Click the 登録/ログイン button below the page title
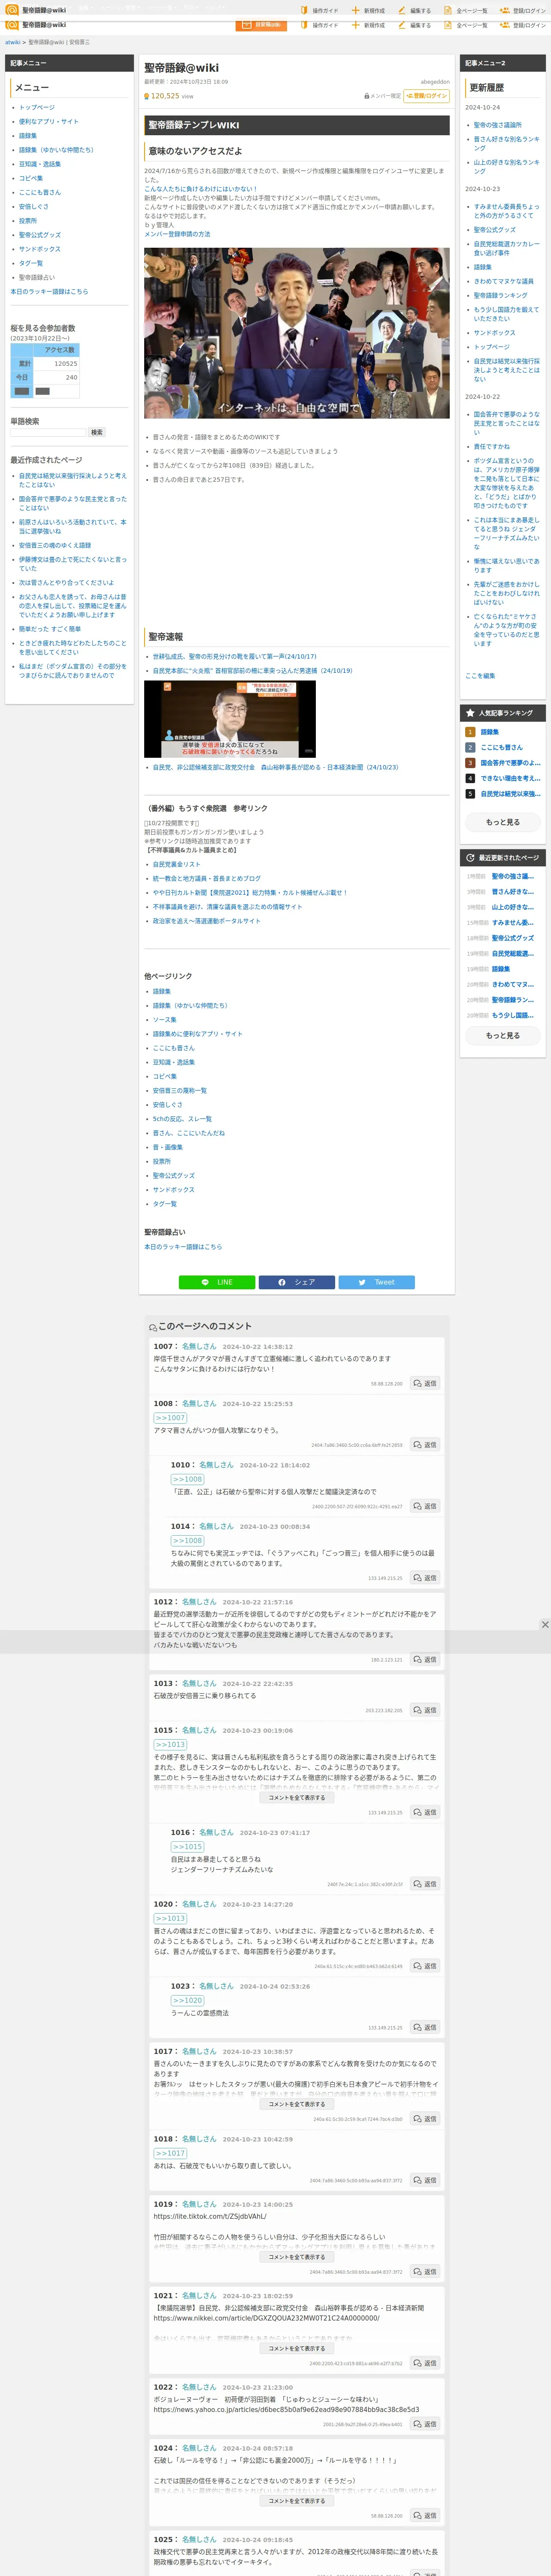This screenshot has width=551, height=2576. click(x=427, y=96)
